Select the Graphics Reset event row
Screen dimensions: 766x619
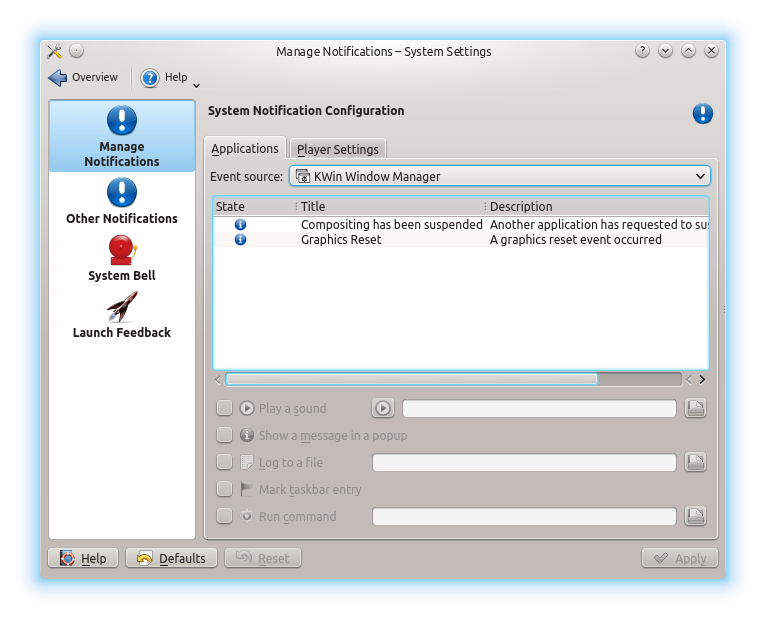tap(341, 240)
